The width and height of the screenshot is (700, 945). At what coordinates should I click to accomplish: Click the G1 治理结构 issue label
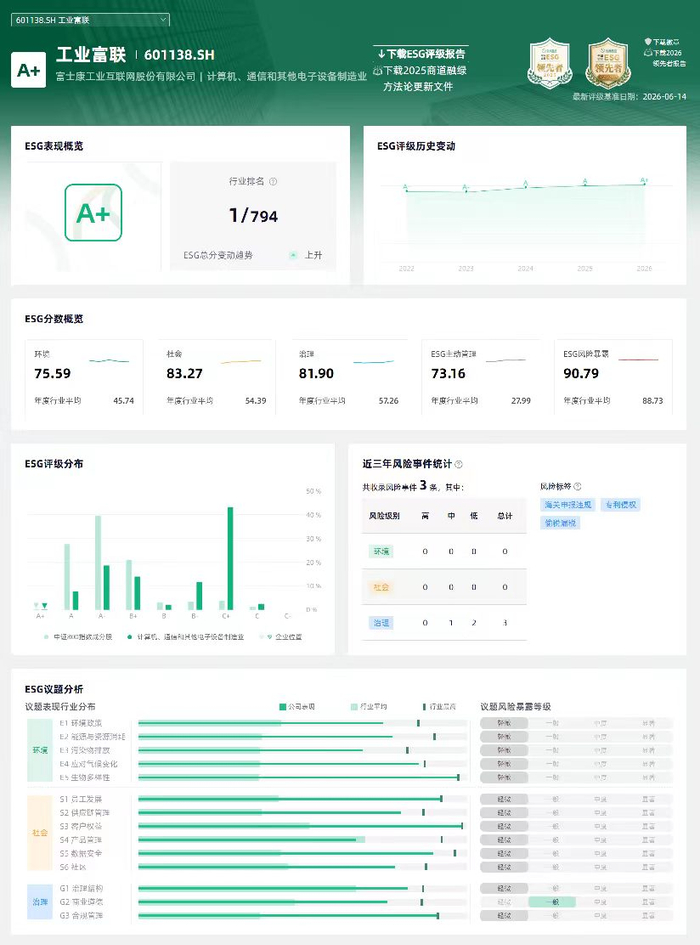pos(81,888)
